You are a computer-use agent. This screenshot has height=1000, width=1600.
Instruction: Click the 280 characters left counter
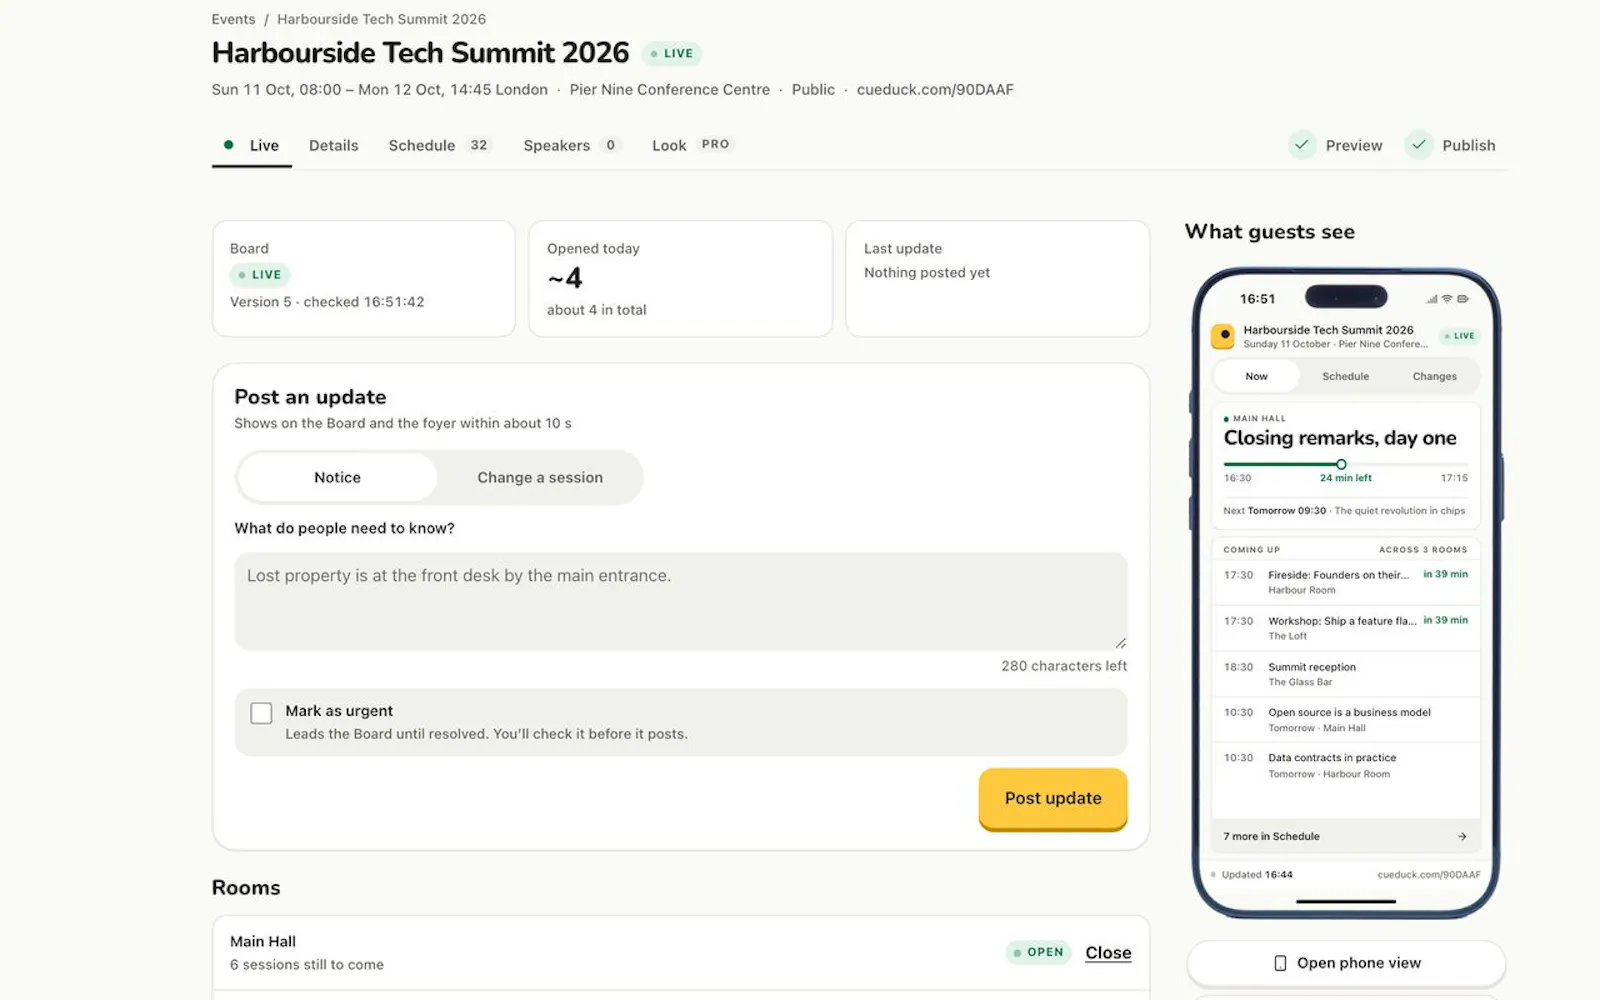[x=1064, y=666]
